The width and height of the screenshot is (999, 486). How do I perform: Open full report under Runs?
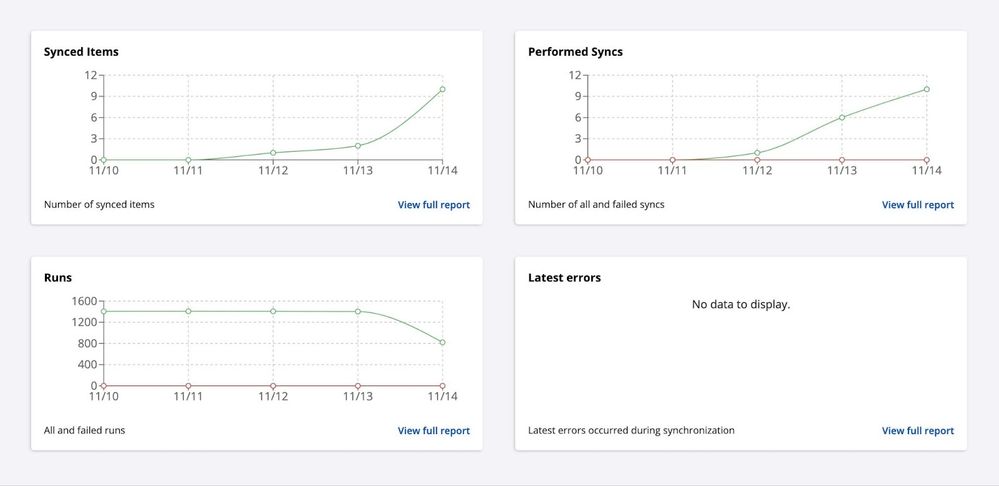(x=433, y=431)
